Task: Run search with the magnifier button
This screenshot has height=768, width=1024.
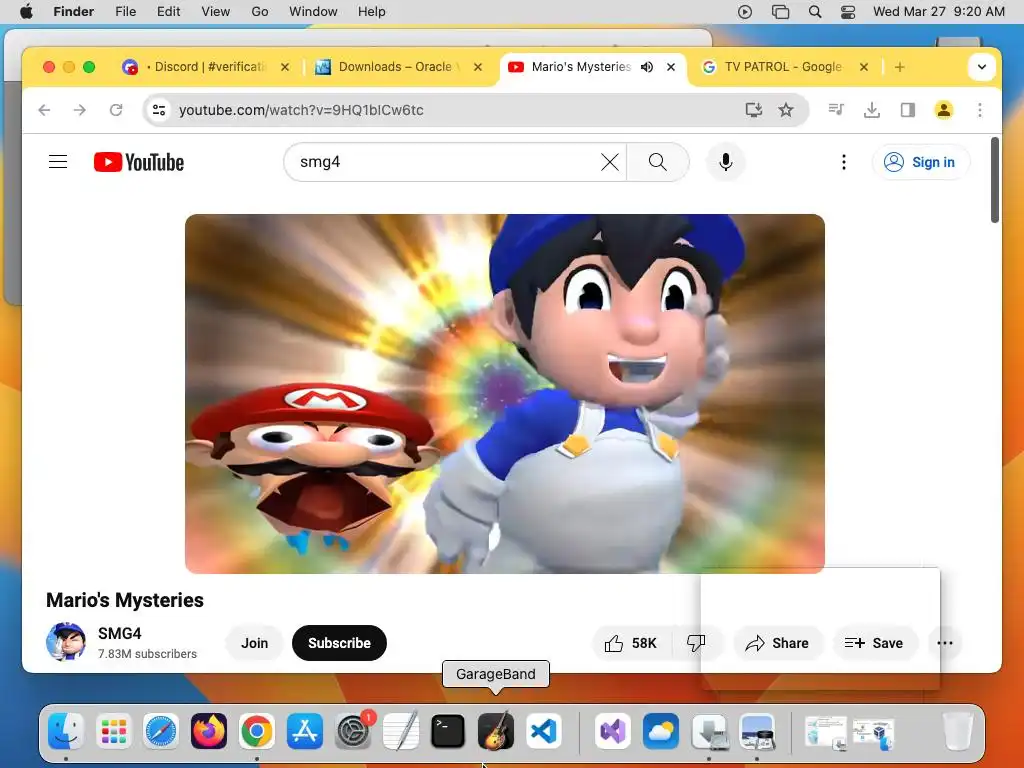Action: tap(658, 162)
